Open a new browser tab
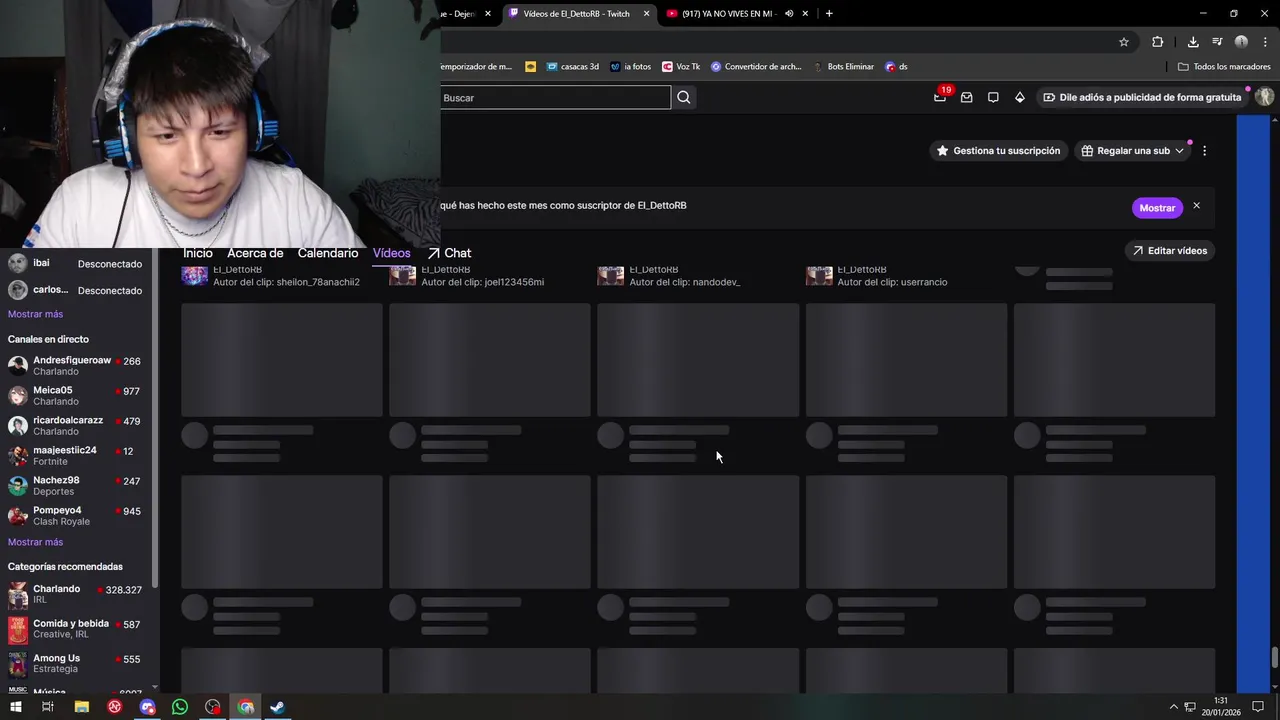 tap(829, 13)
